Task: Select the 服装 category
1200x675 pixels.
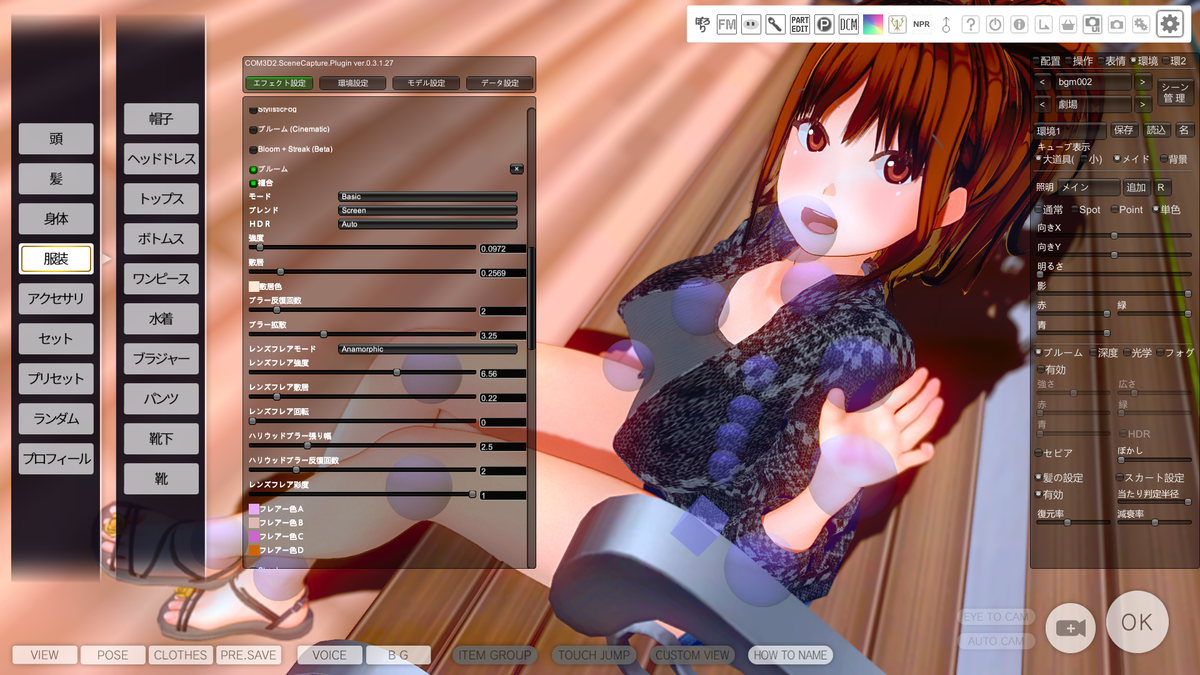Action: click(x=56, y=259)
